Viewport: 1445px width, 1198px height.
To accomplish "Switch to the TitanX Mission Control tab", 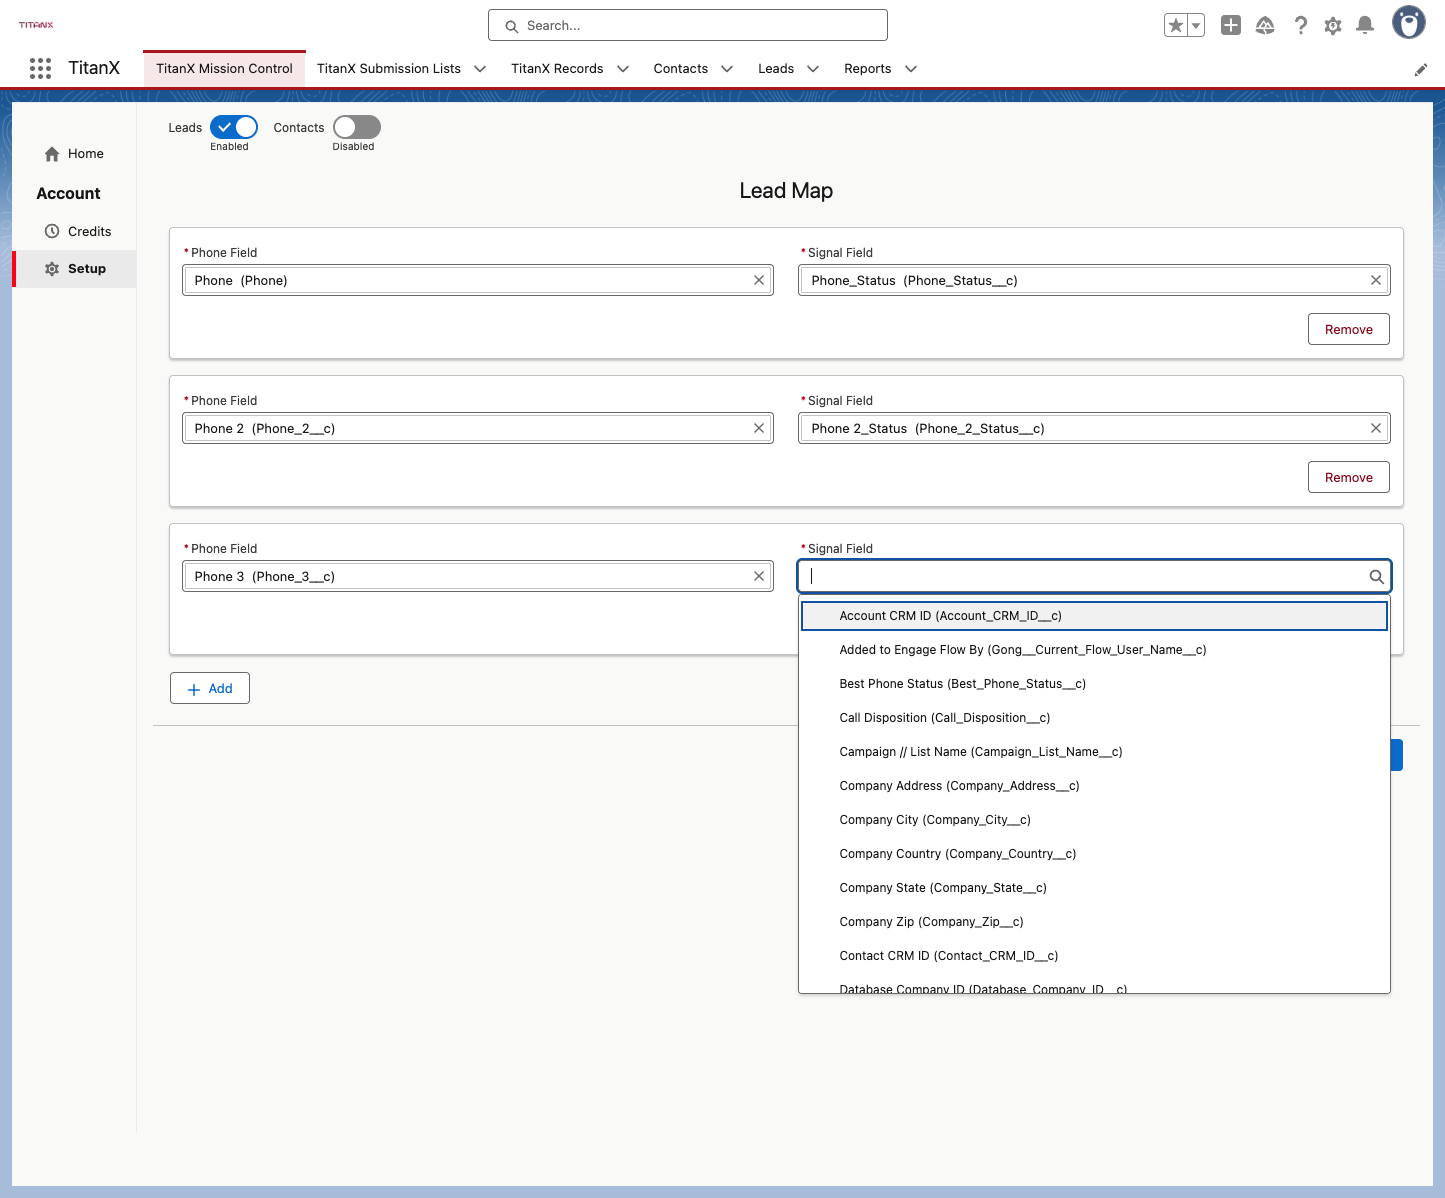I will (224, 68).
